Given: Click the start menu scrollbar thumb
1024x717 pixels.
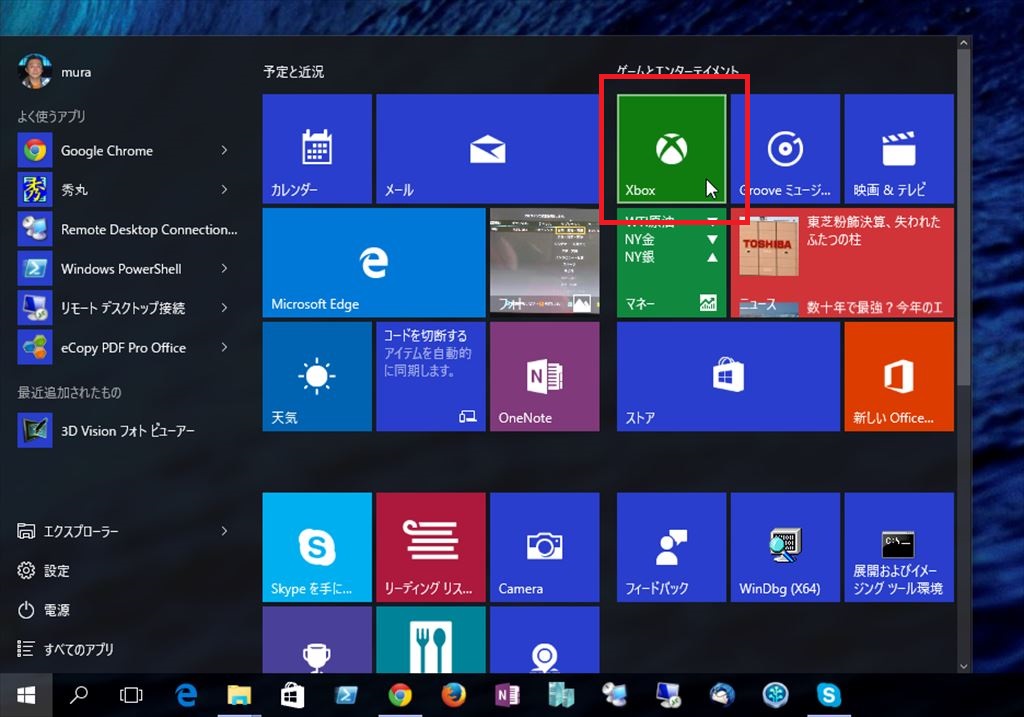Looking at the screenshot, I should [x=963, y=217].
